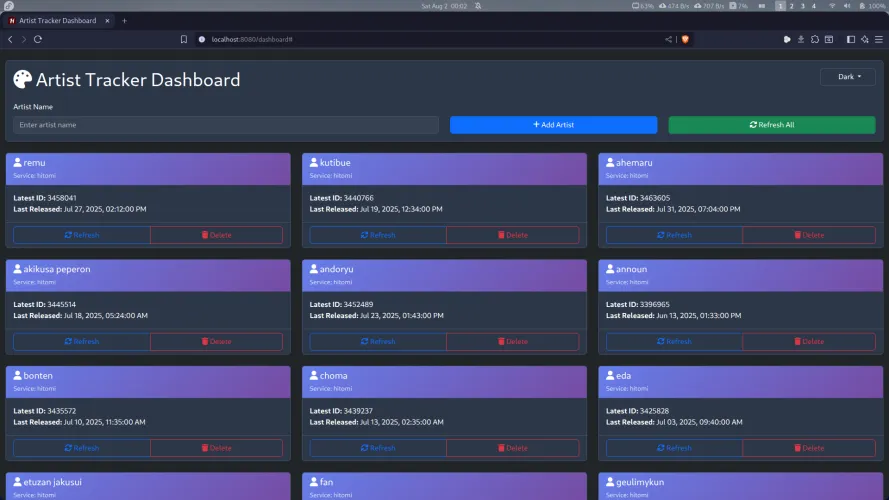Click the user icon next to geulimykun
Viewport: 889px width, 500px height.
pos(610,482)
